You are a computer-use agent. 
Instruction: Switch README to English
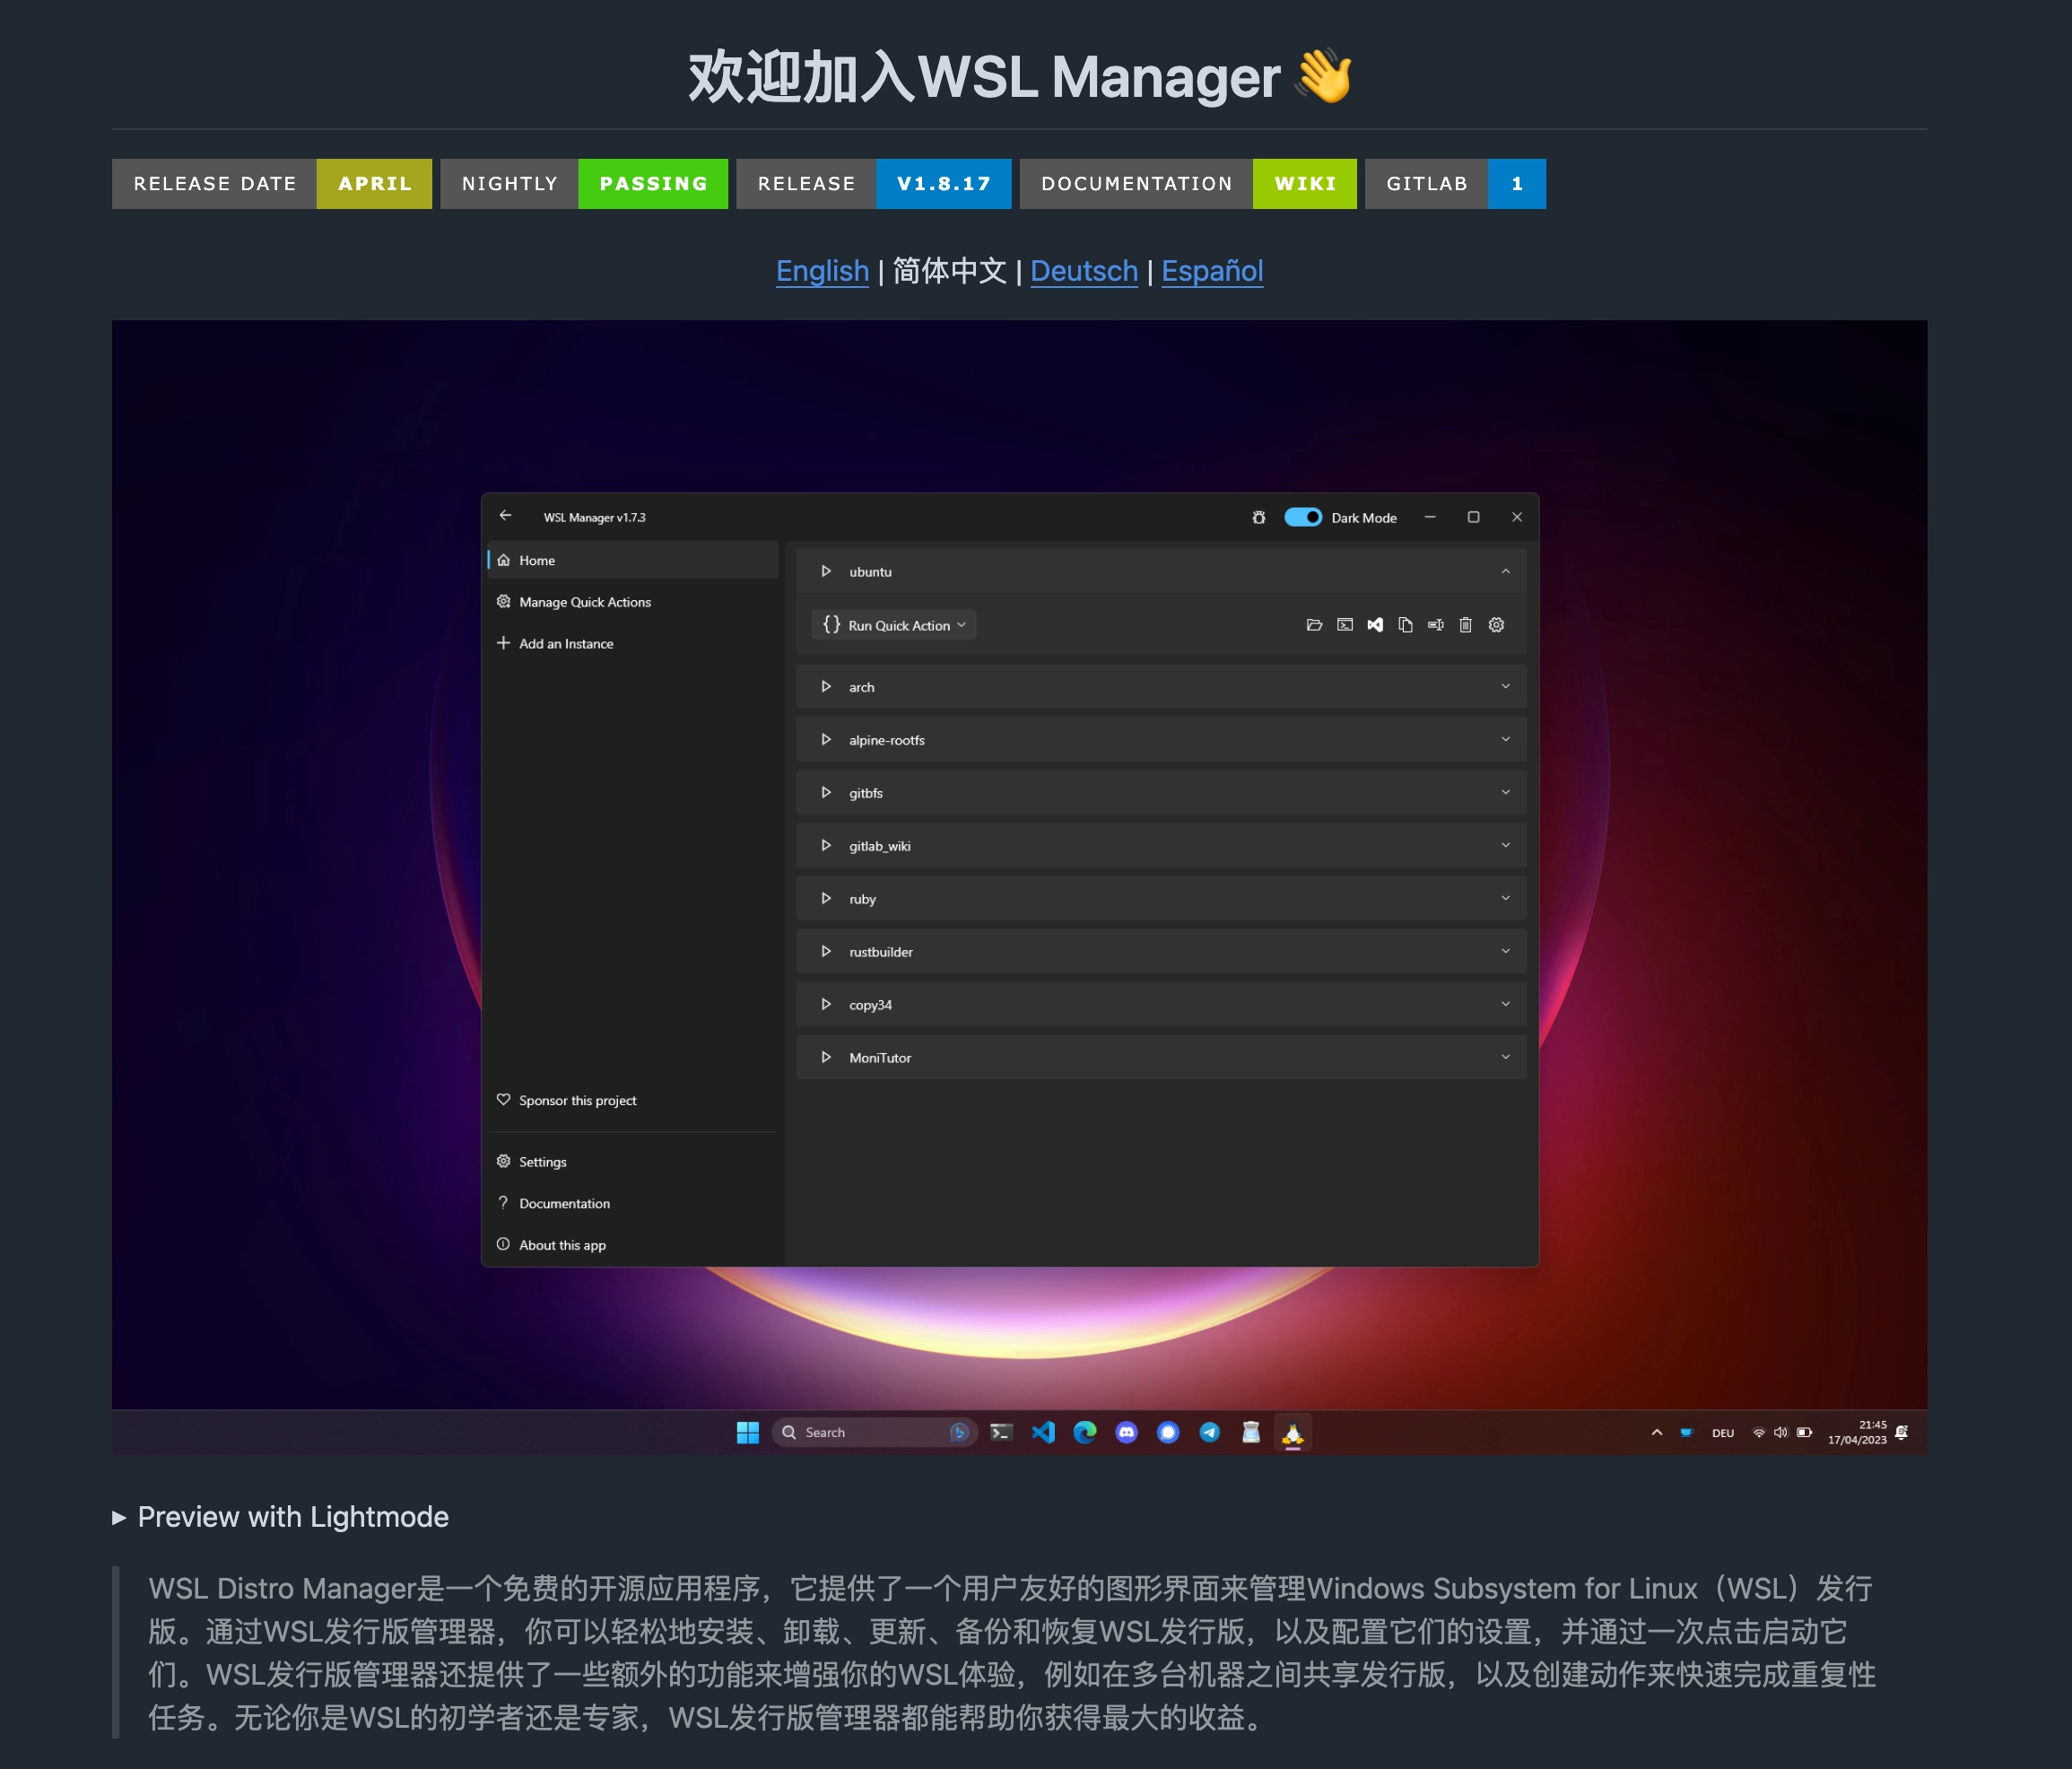click(822, 271)
